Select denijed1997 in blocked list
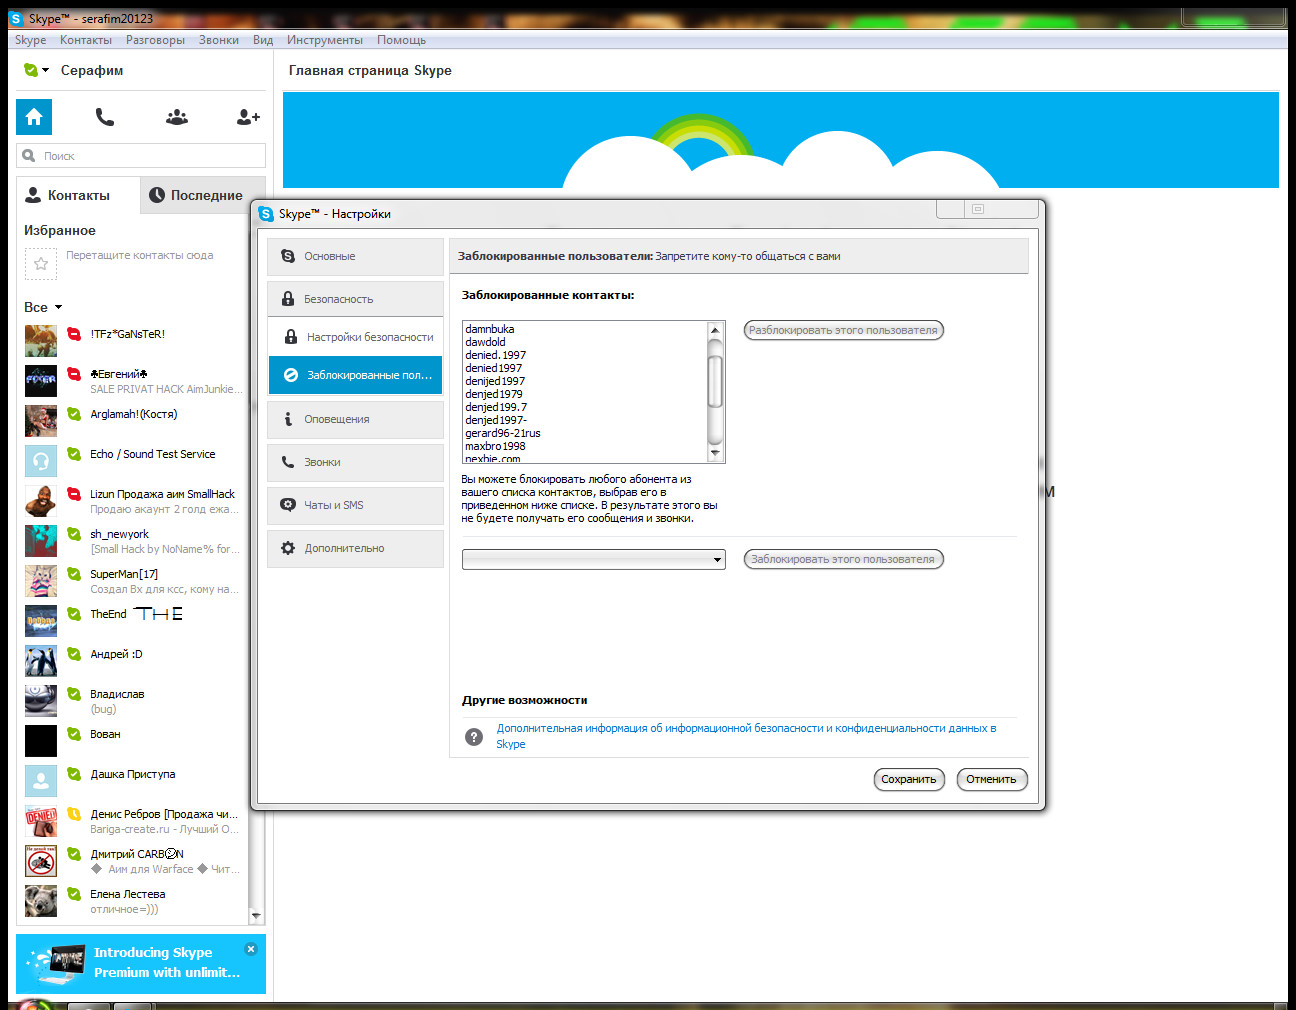 click(x=495, y=381)
